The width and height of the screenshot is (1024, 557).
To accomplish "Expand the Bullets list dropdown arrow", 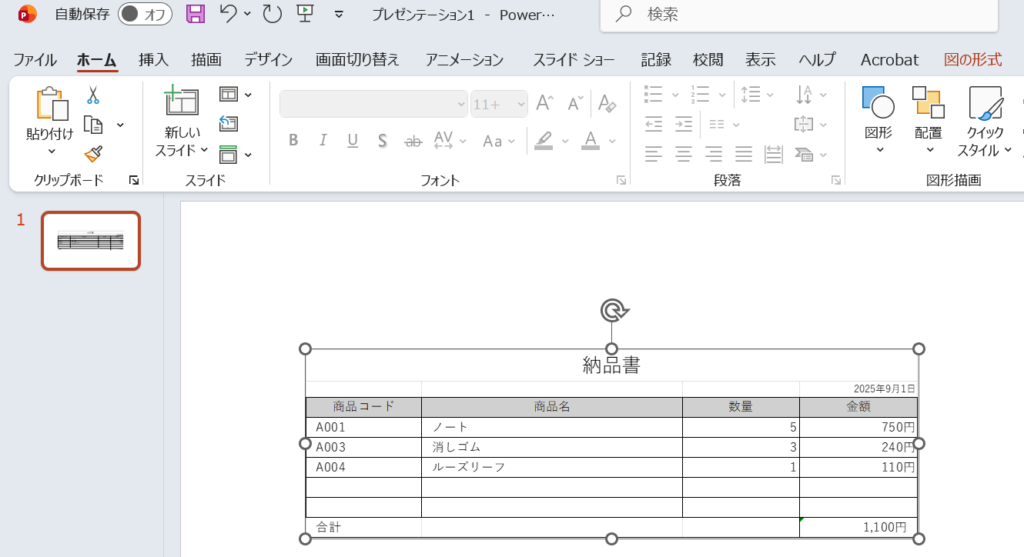I will 675,95.
